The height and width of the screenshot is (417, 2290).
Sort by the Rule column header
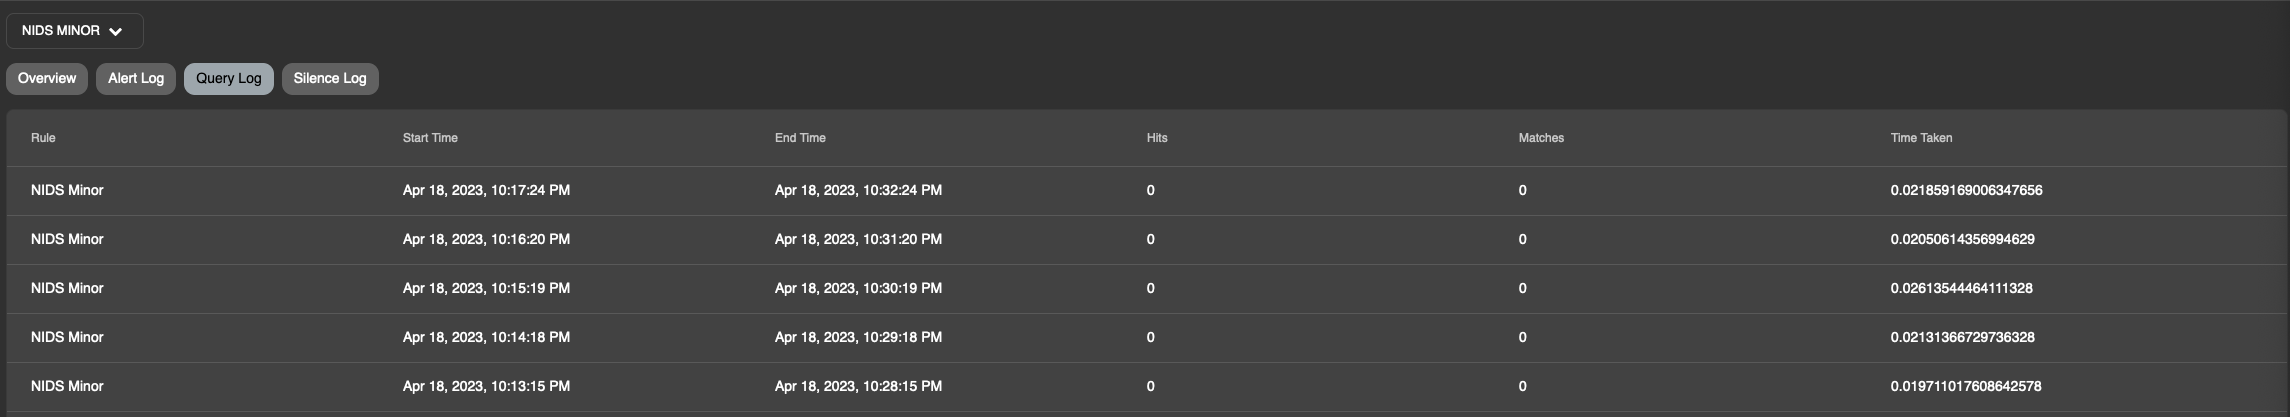click(x=43, y=138)
